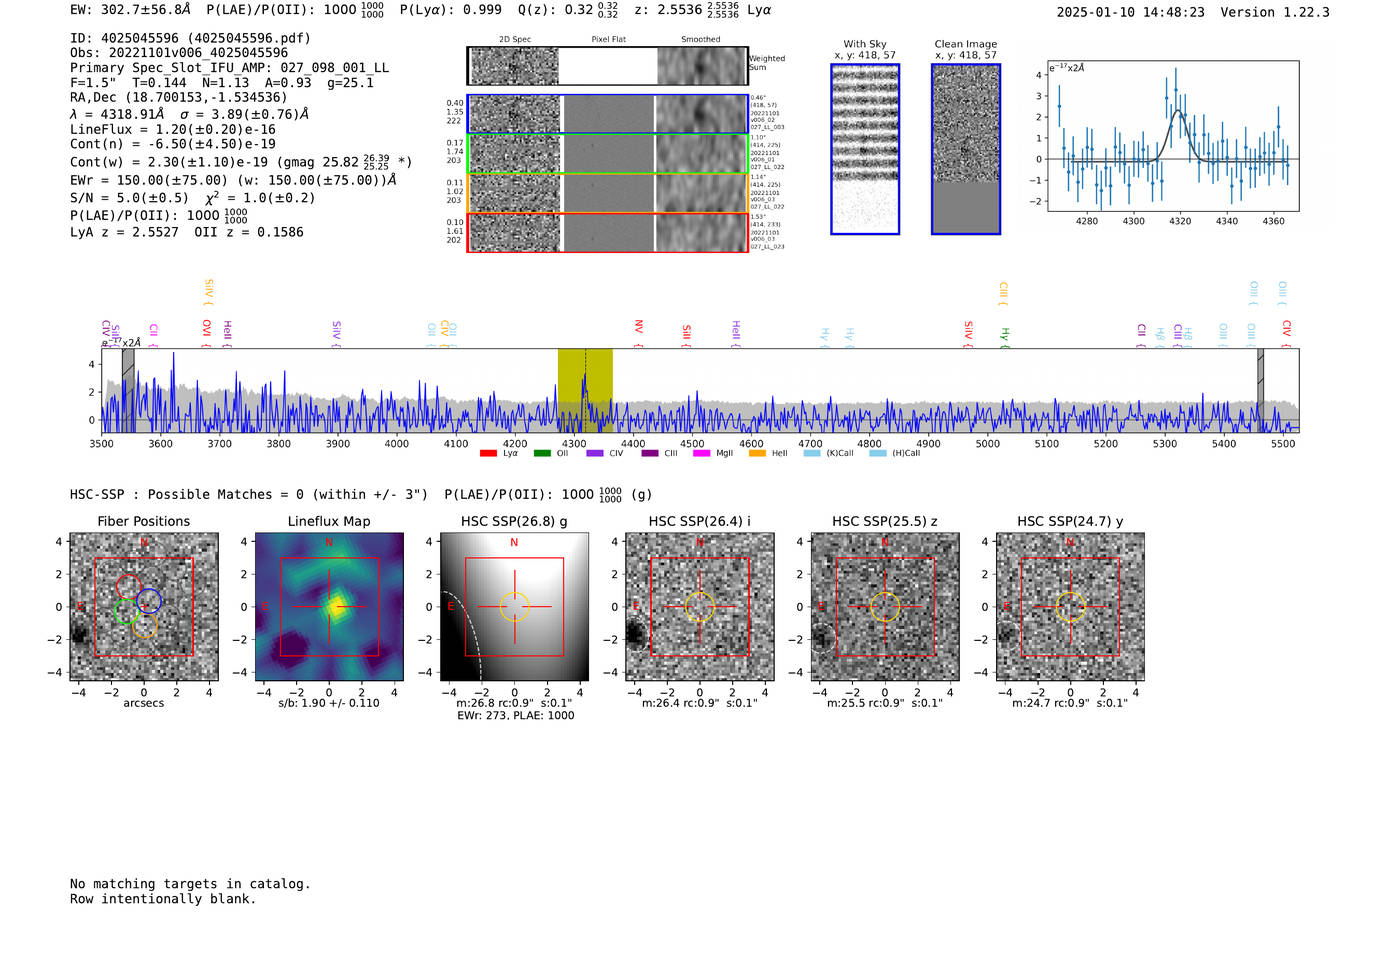The height and width of the screenshot is (953, 1400).
Task: Select the Weighted Sum 2D spectrum cutout
Action: [x=607, y=66]
